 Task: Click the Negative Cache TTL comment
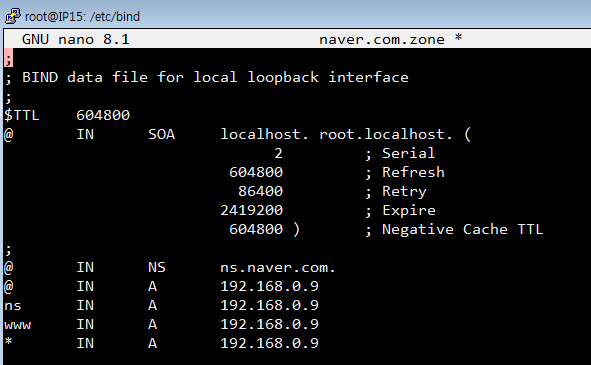pyautogui.click(x=462, y=229)
